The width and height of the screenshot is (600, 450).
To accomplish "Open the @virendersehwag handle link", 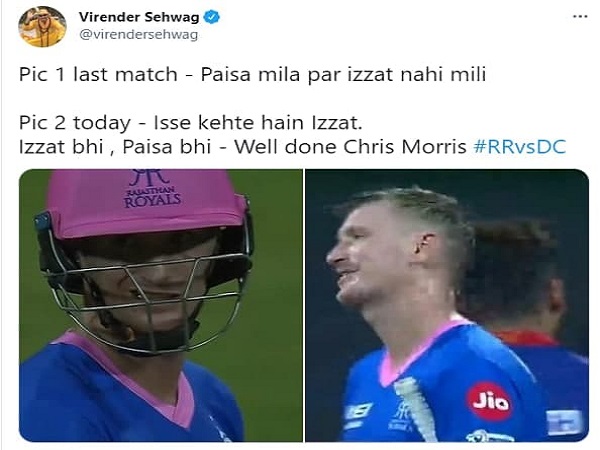I will (x=139, y=35).
